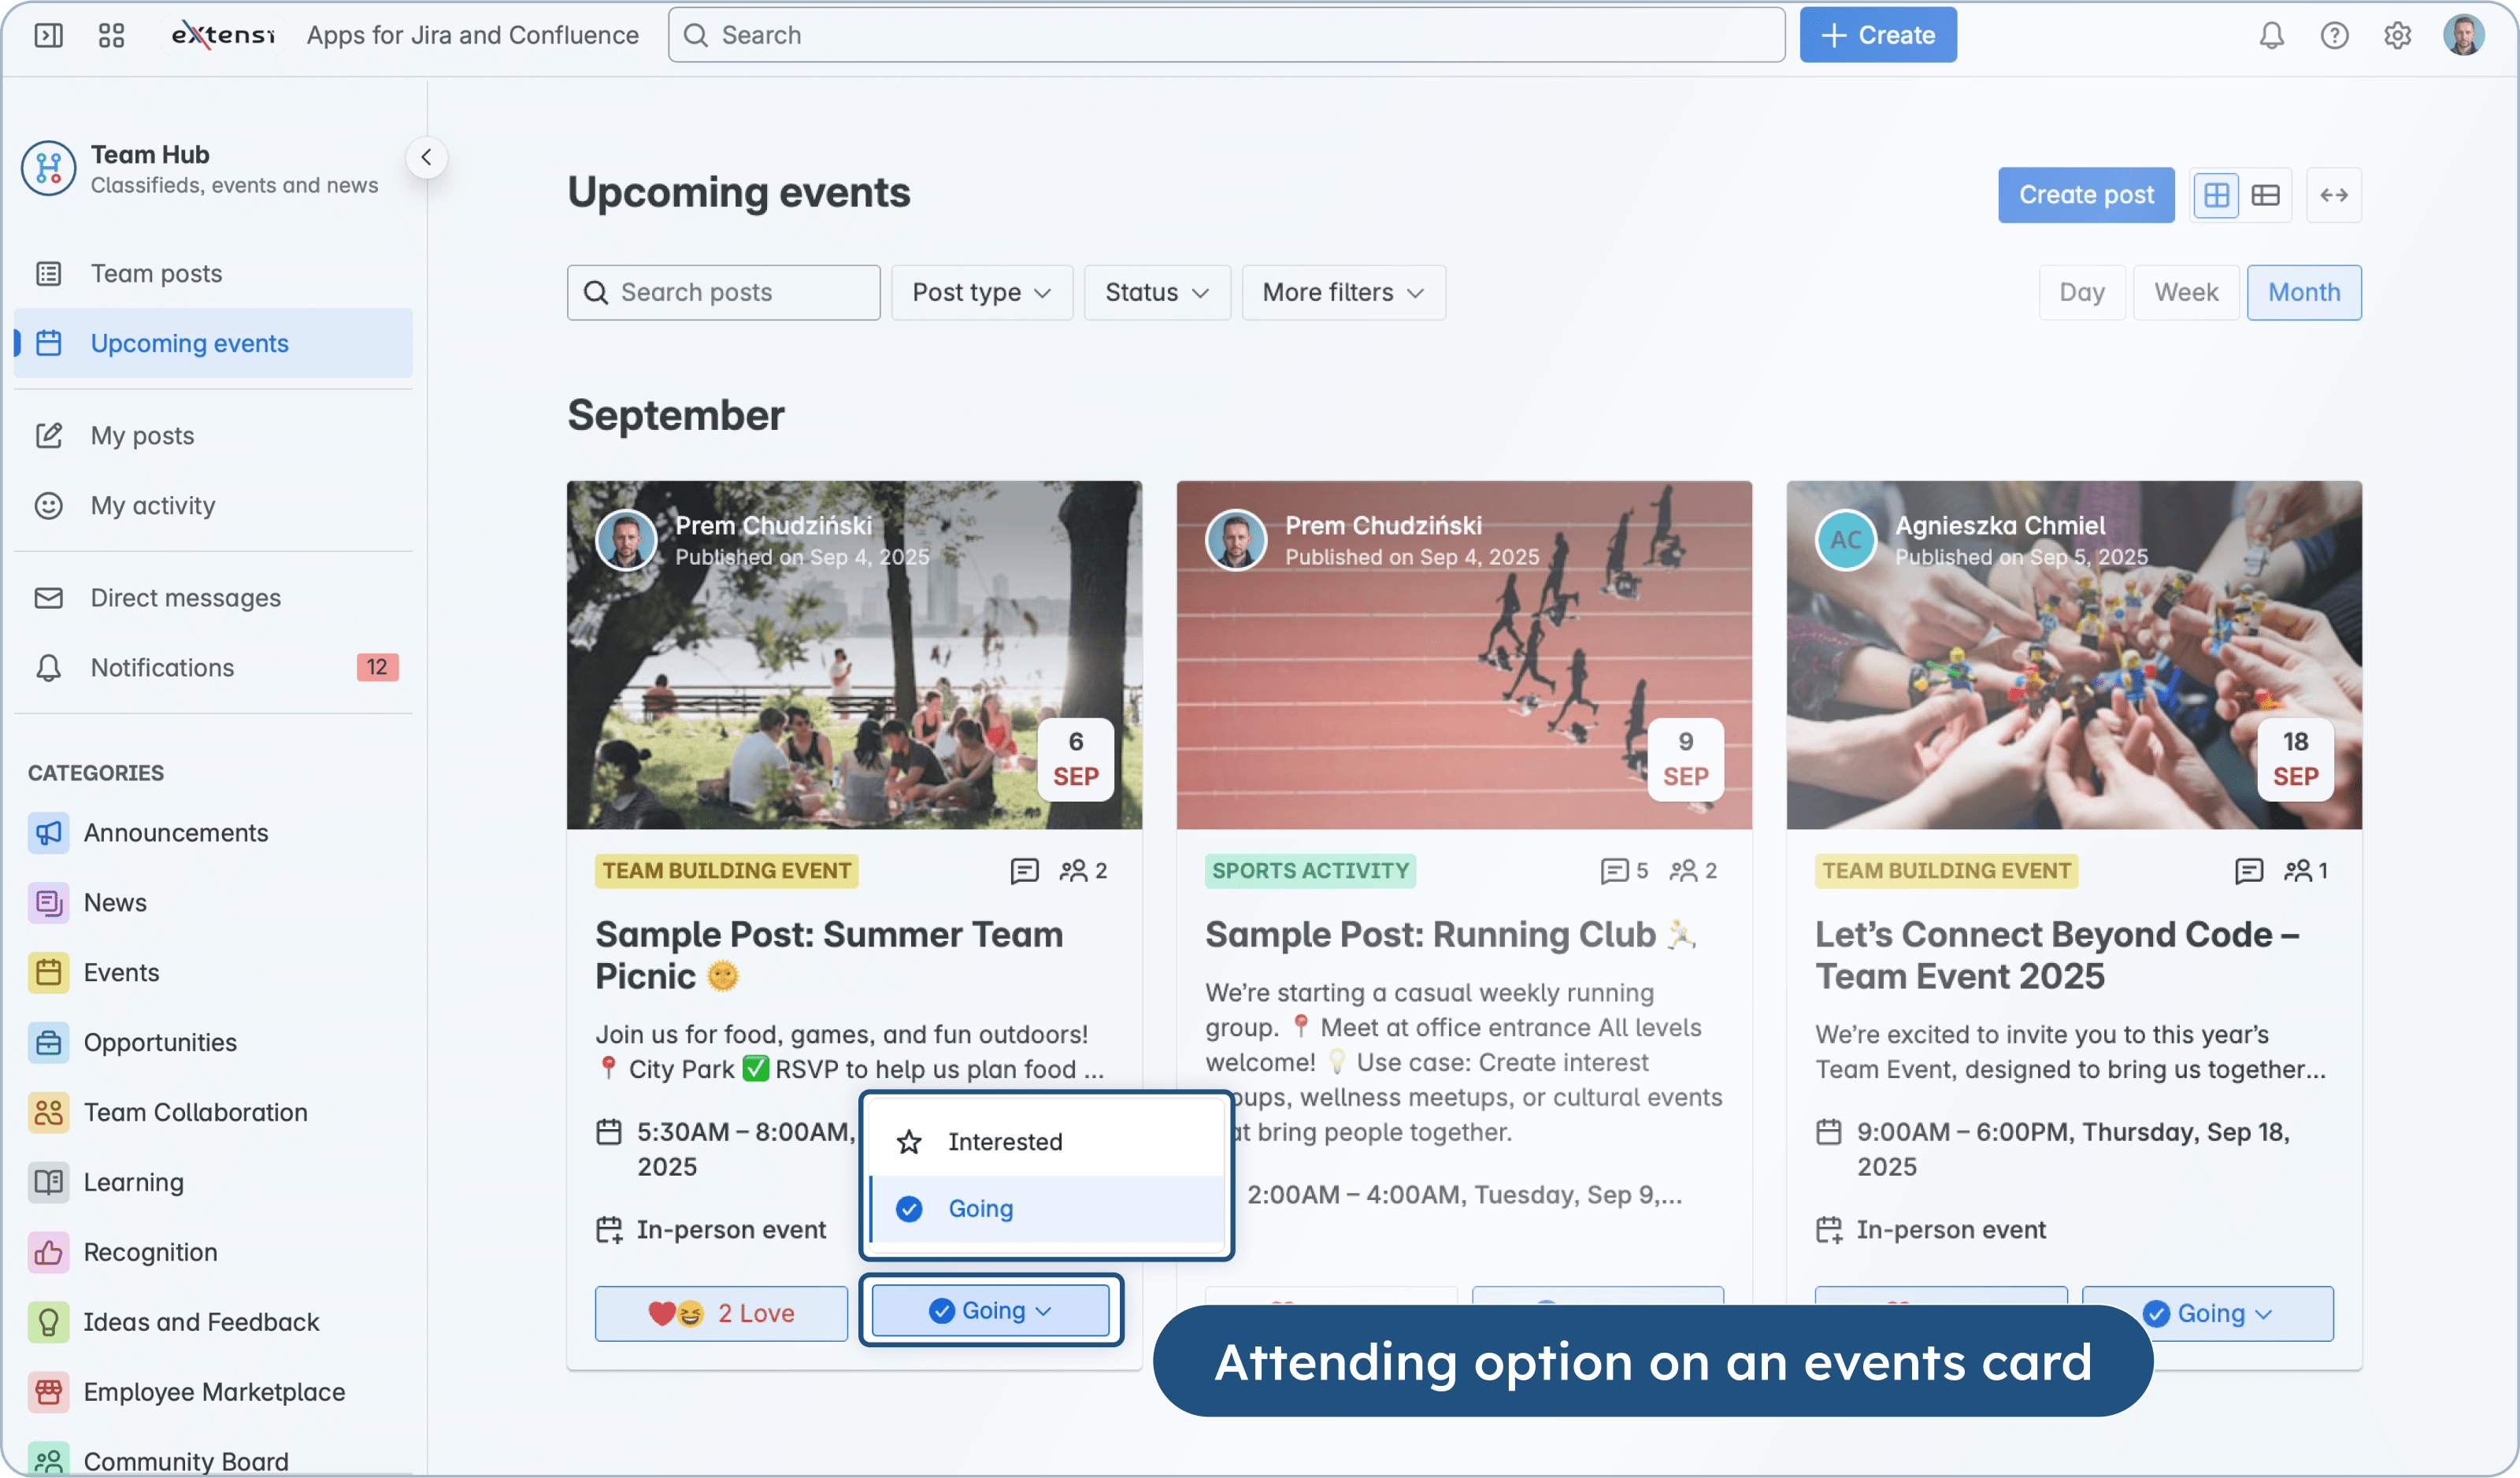Screen dimensions: 2520x1478
Task: Toggle the 2 Love reaction button
Action: click(x=721, y=1313)
